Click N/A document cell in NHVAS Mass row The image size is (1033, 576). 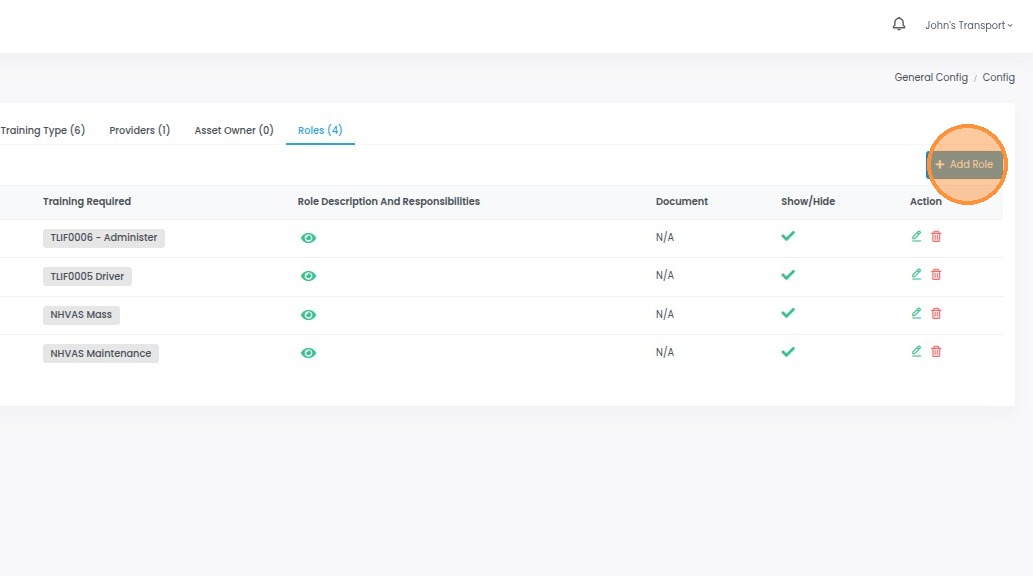(x=665, y=314)
